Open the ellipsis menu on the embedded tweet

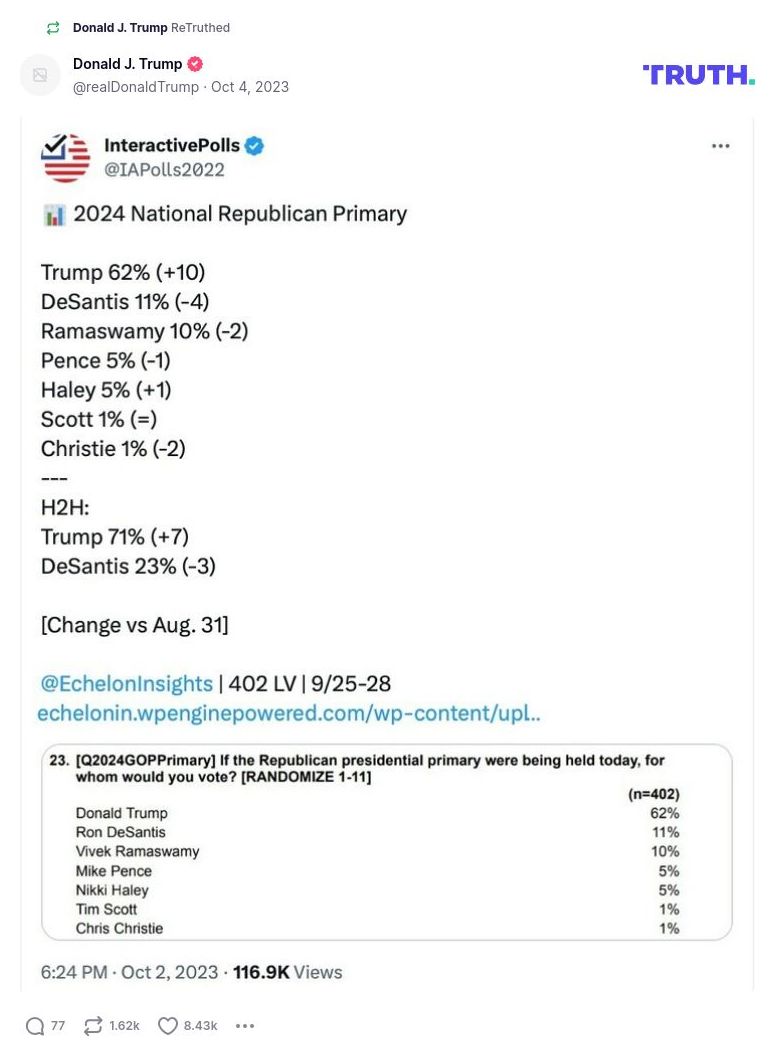click(x=721, y=145)
